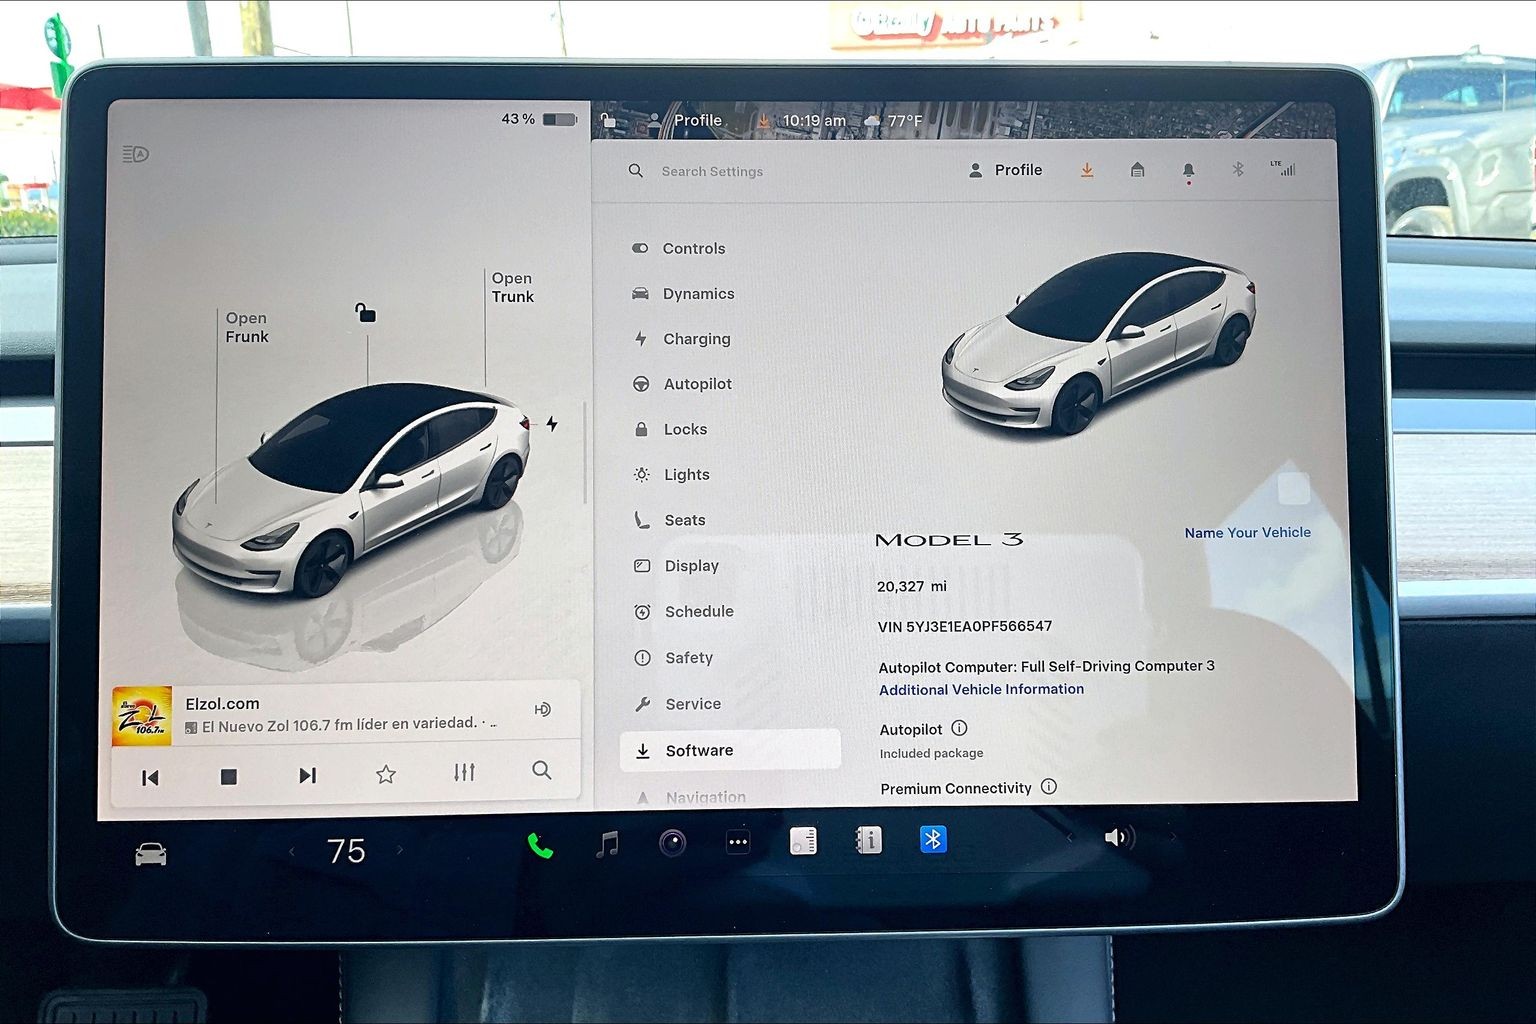Viewport: 1536px width, 1024px height.
Task: Click the Name Your Vehicle link
Action: click(1247, 533)
